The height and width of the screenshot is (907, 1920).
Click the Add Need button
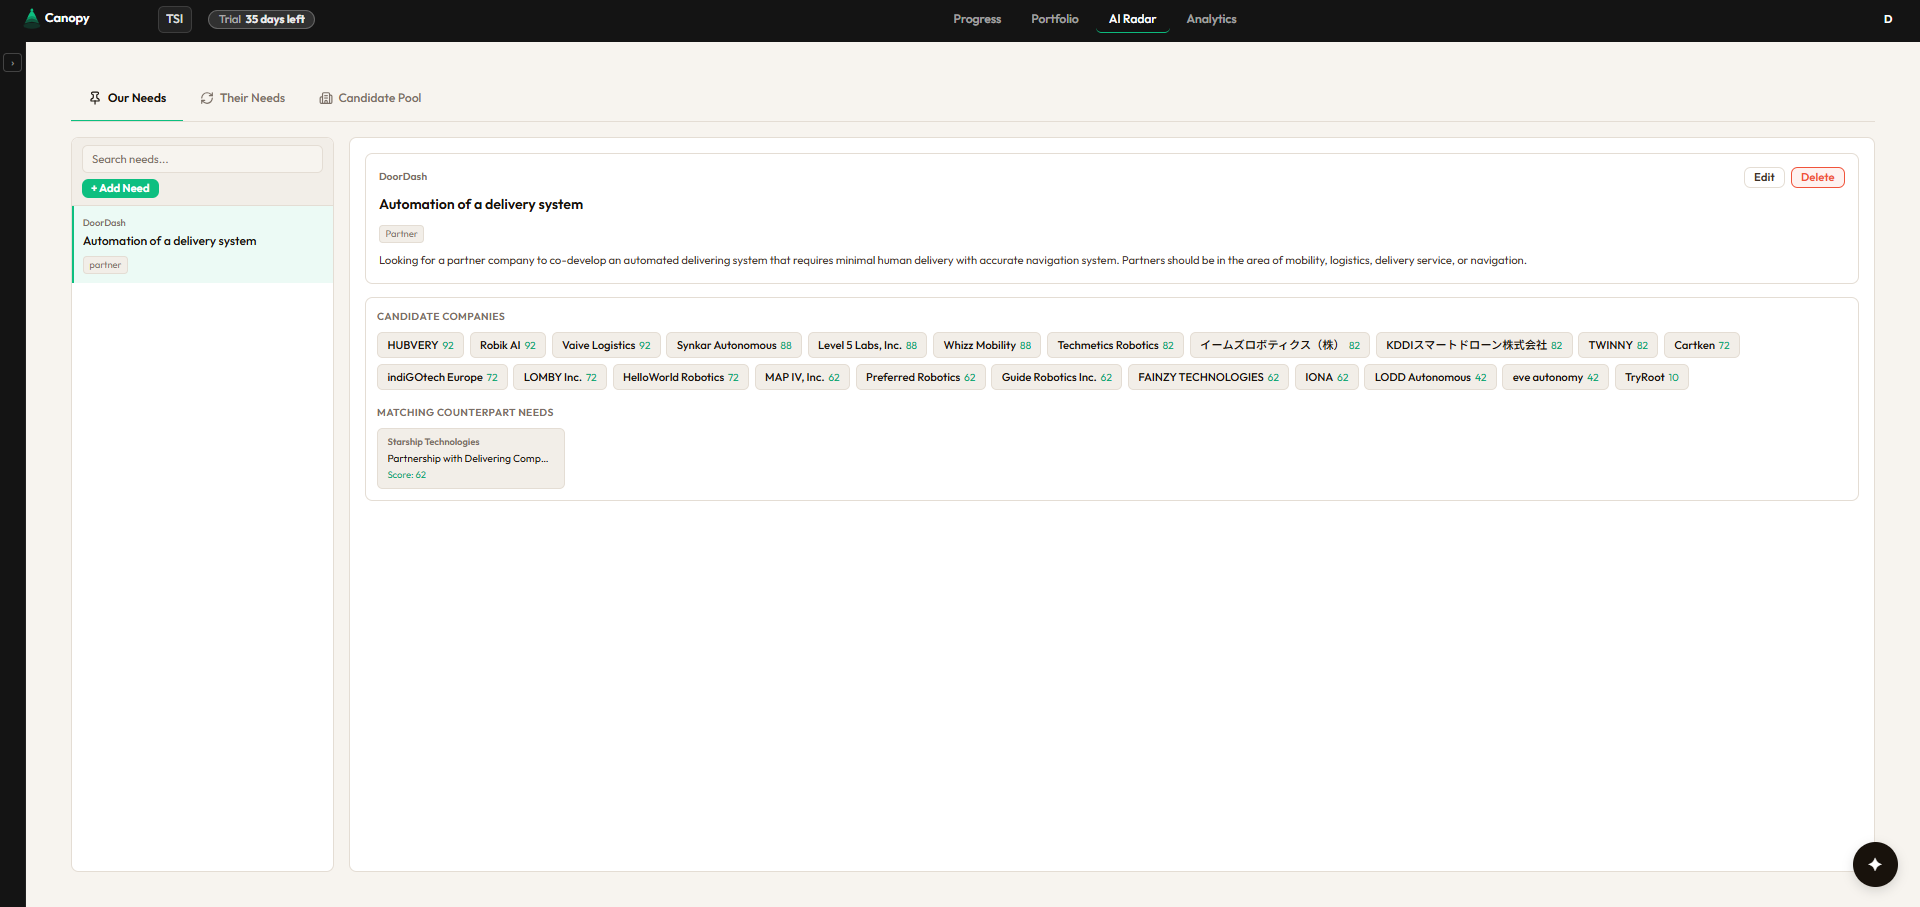point(120,188)
